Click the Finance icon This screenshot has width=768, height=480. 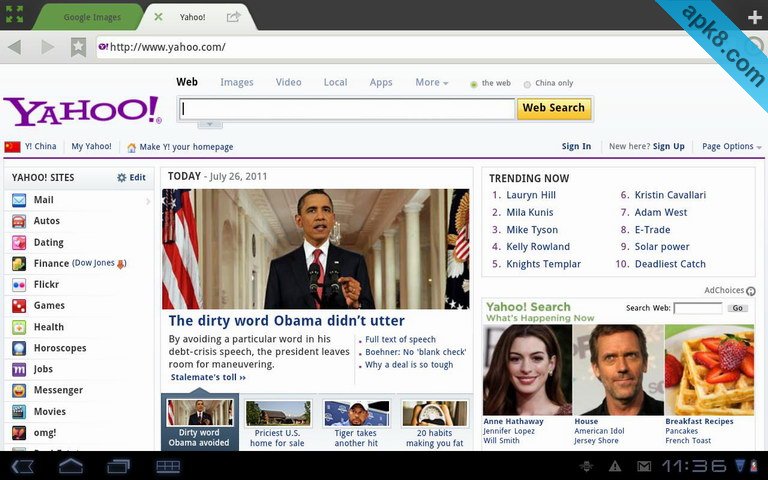pos(19,264)
